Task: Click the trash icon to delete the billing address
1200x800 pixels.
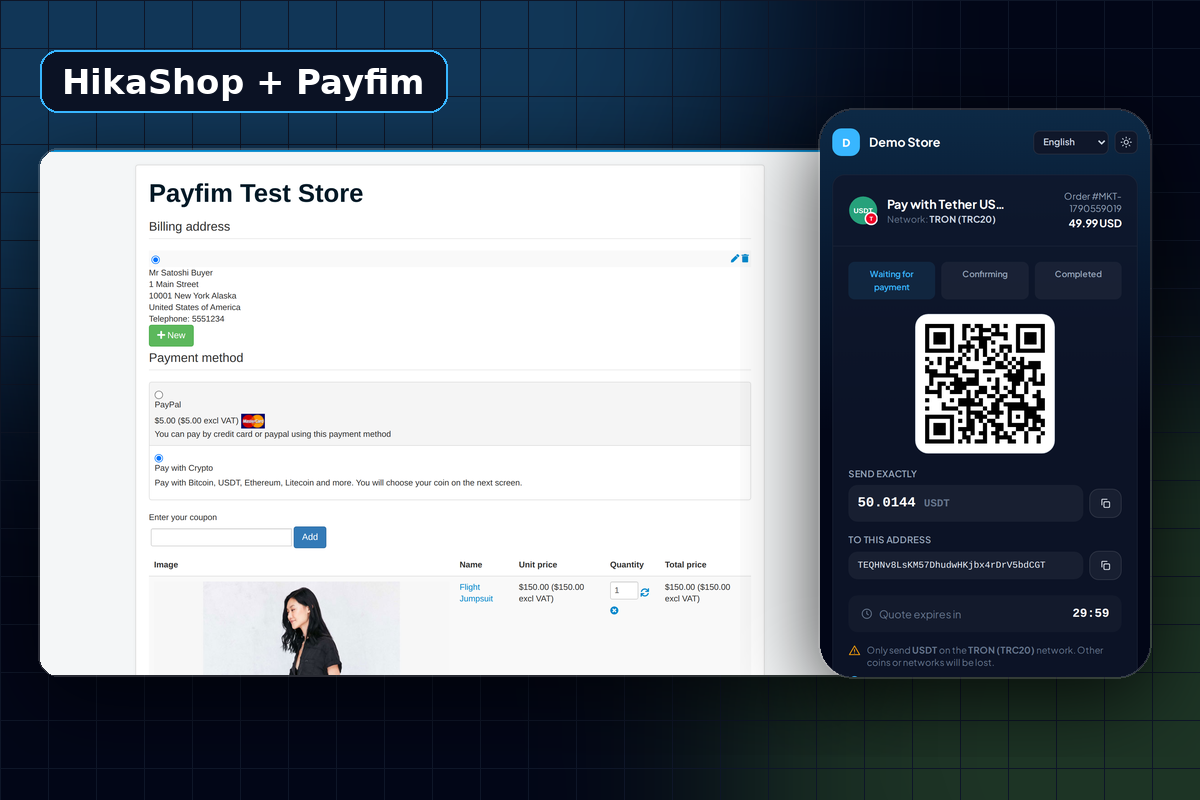Action: pos(745,258)
